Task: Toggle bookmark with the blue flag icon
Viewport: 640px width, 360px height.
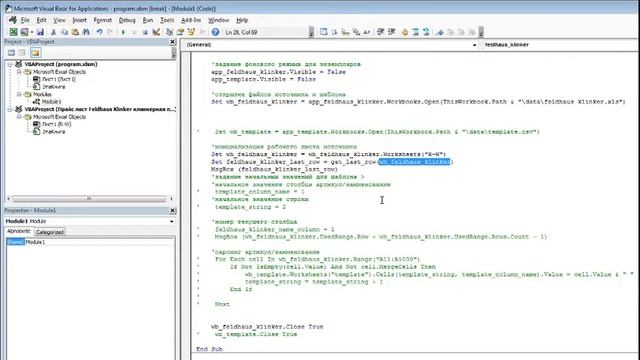Action: [440, 32]
